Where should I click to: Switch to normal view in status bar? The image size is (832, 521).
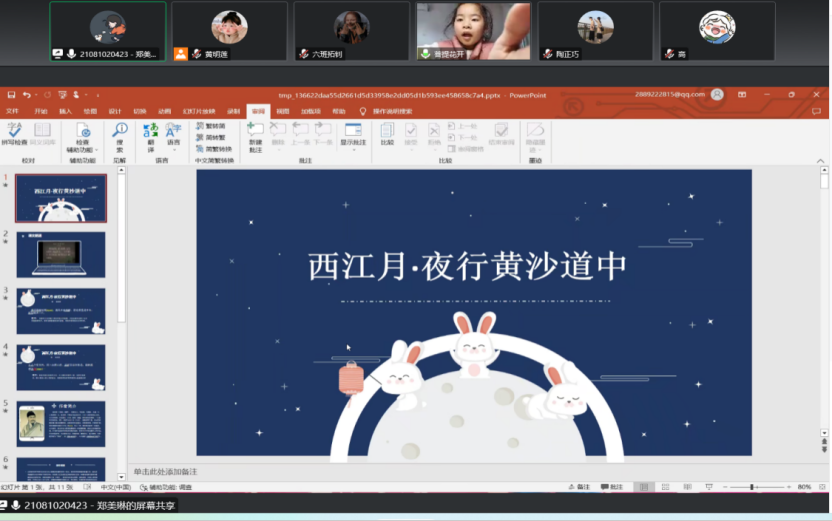click(x=645, y=487)
